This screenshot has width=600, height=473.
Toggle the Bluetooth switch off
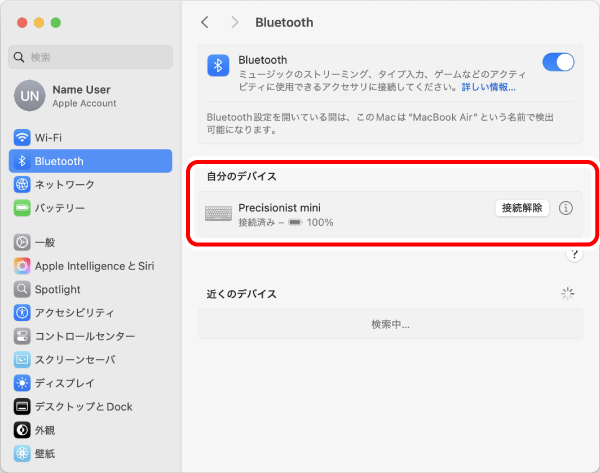pyautogui.click(x=558, y=62)
